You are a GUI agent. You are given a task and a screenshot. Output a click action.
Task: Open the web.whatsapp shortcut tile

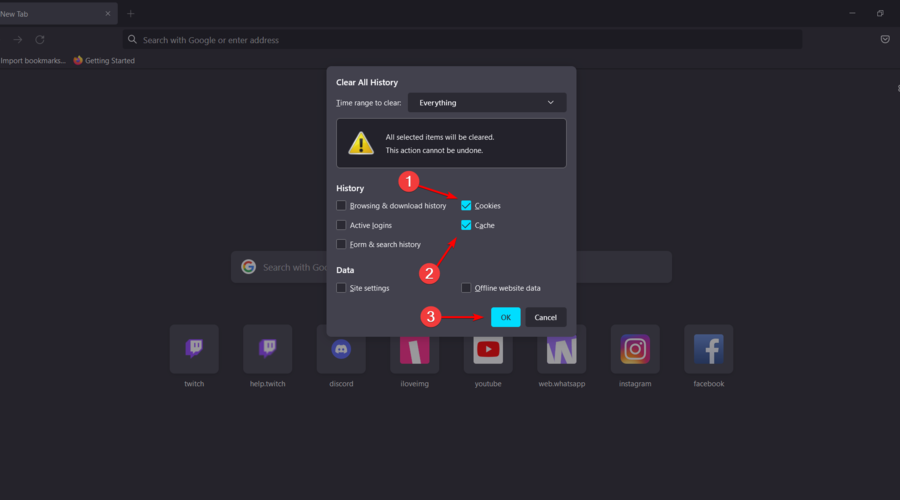561,349
